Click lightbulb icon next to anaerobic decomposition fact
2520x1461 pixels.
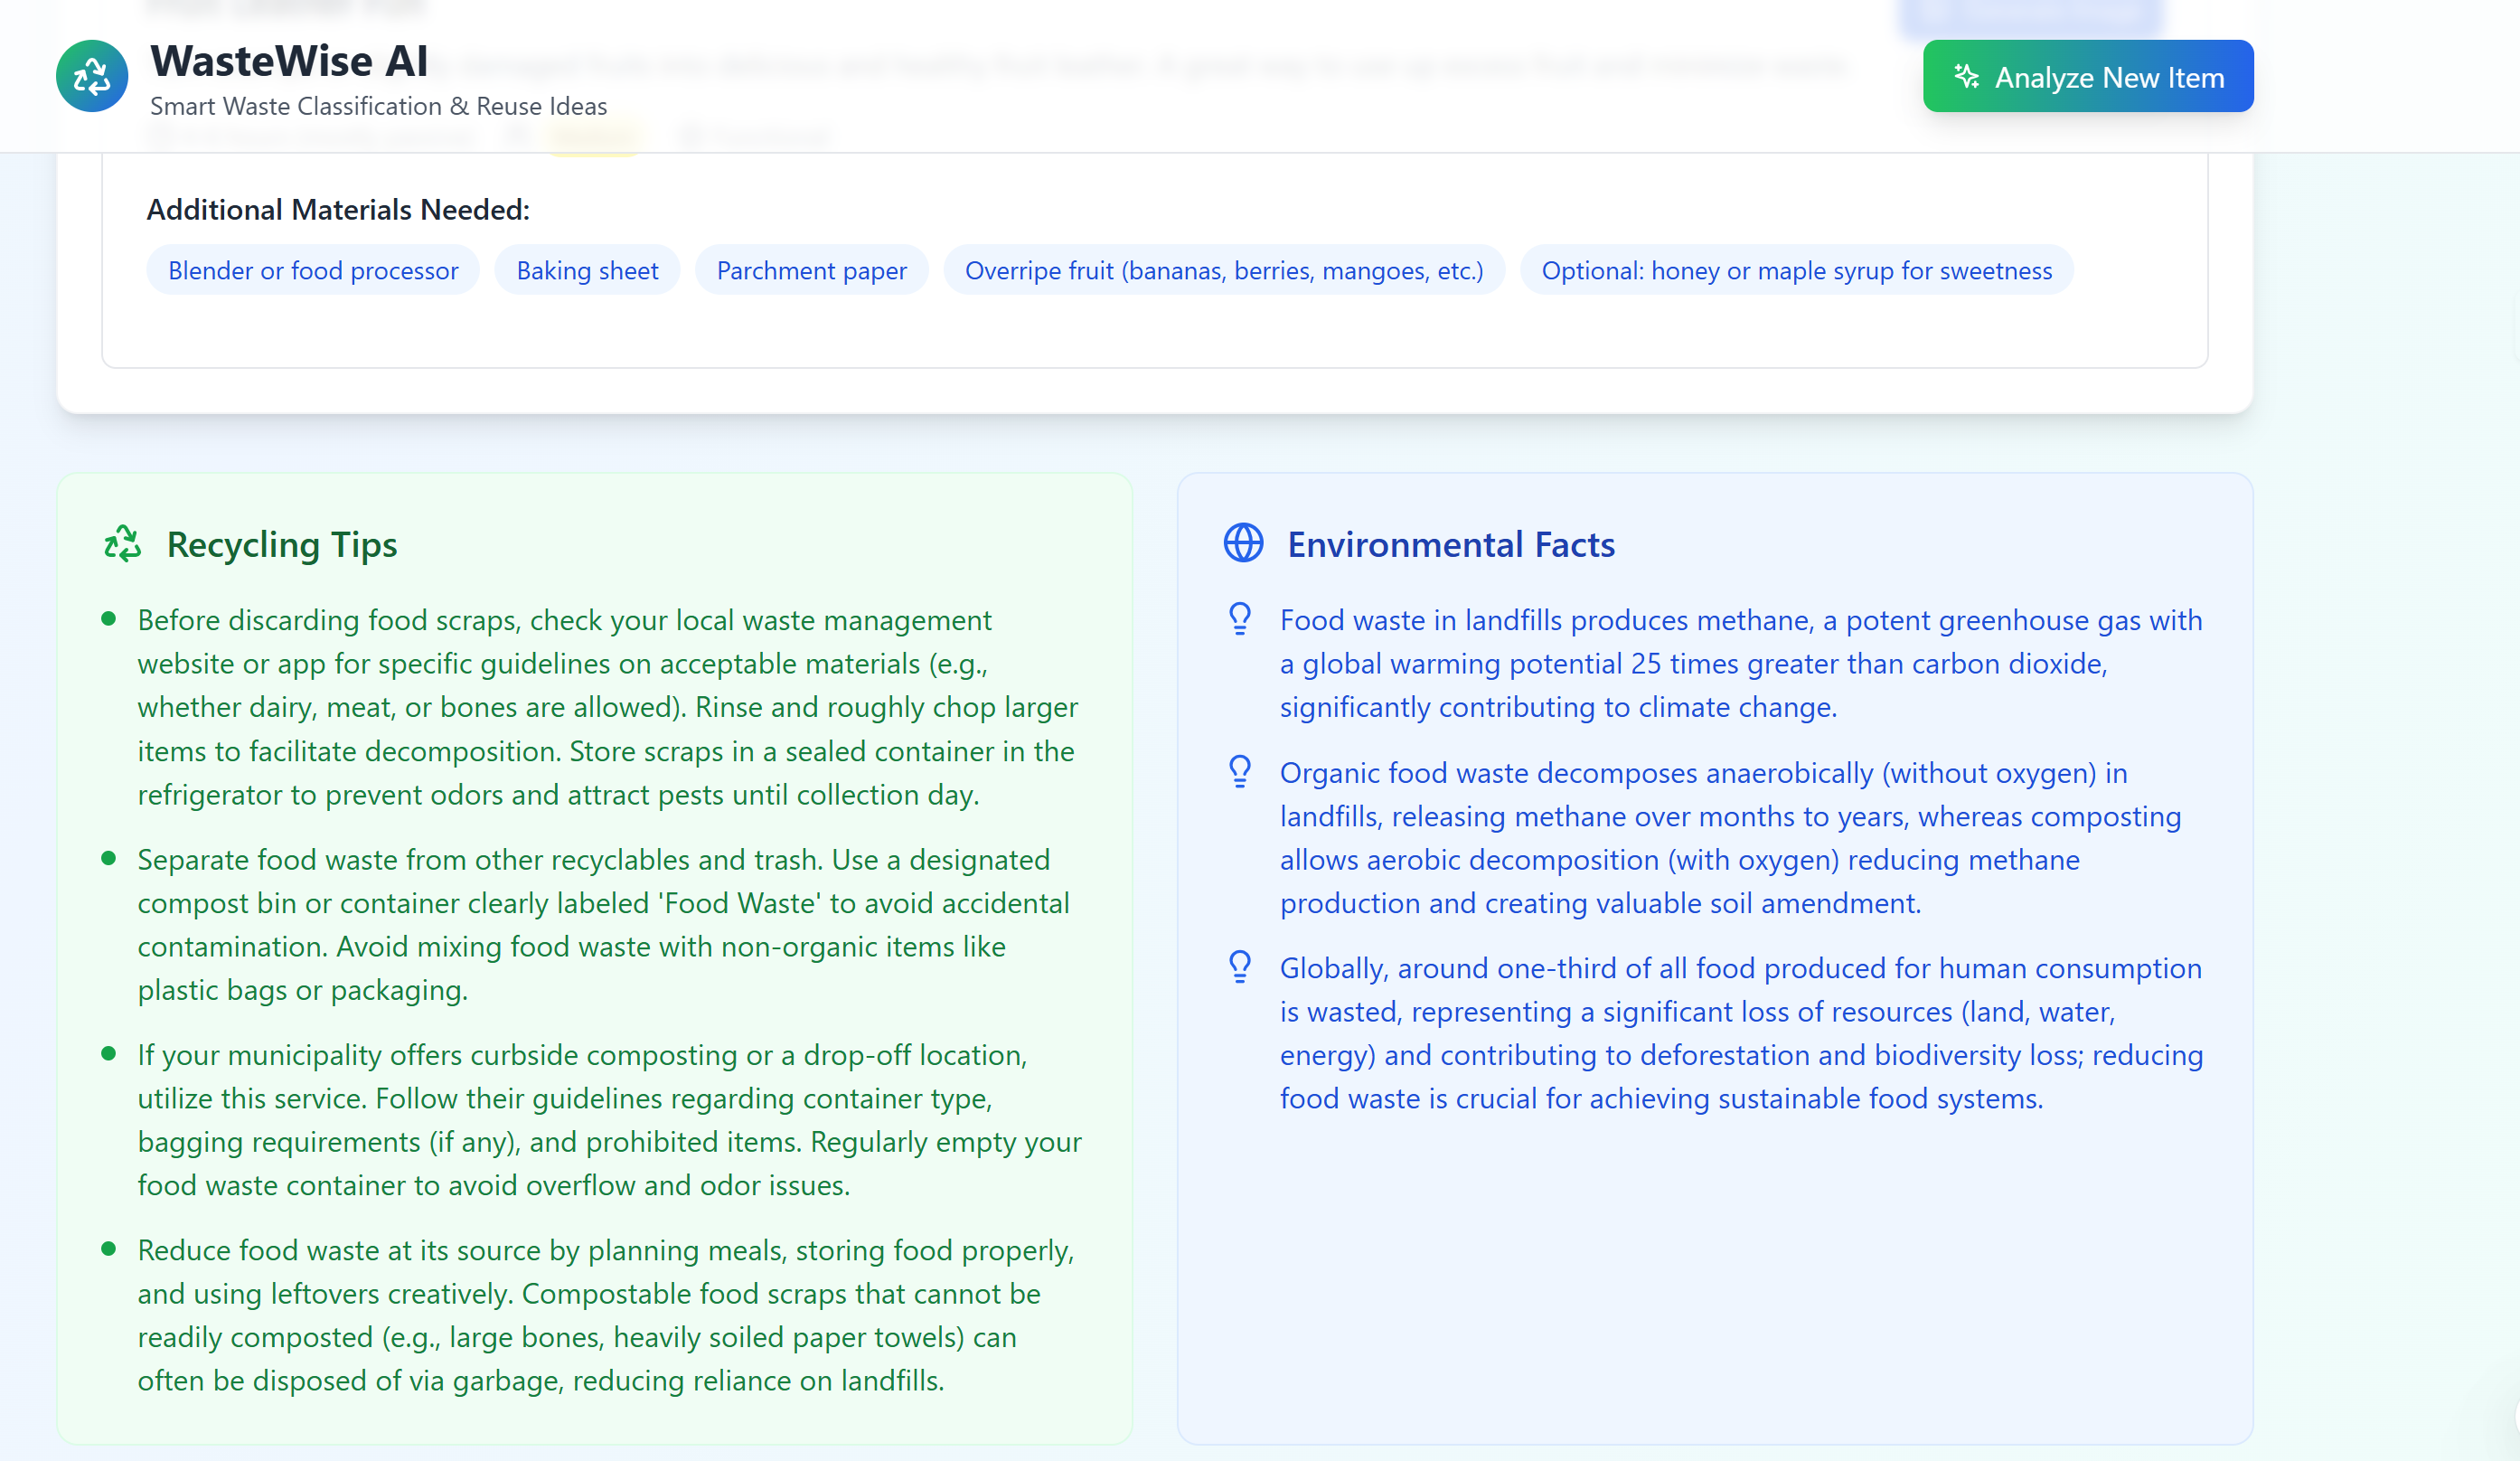point(1240,771)
